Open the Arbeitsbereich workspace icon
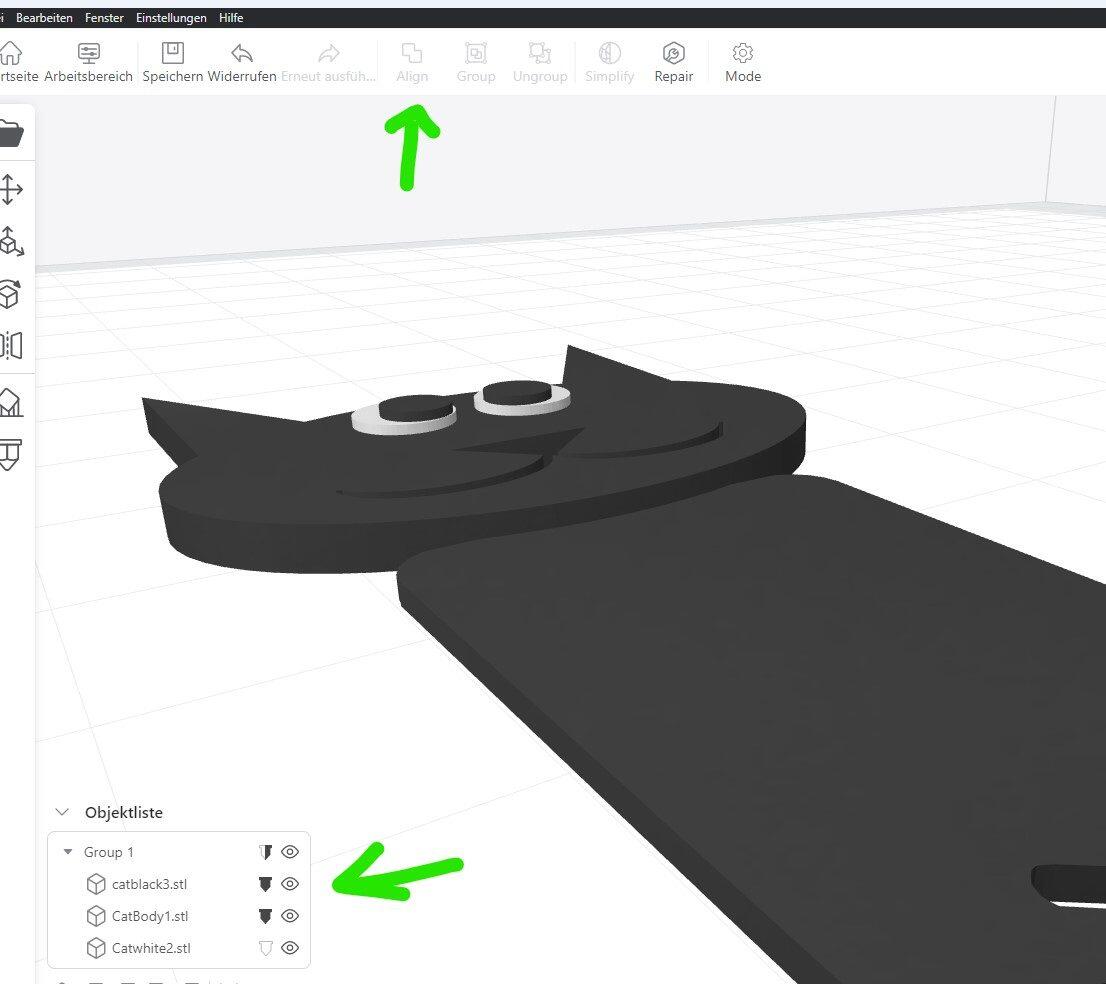This screenshot has width=1106, height=984. (89, 54)
